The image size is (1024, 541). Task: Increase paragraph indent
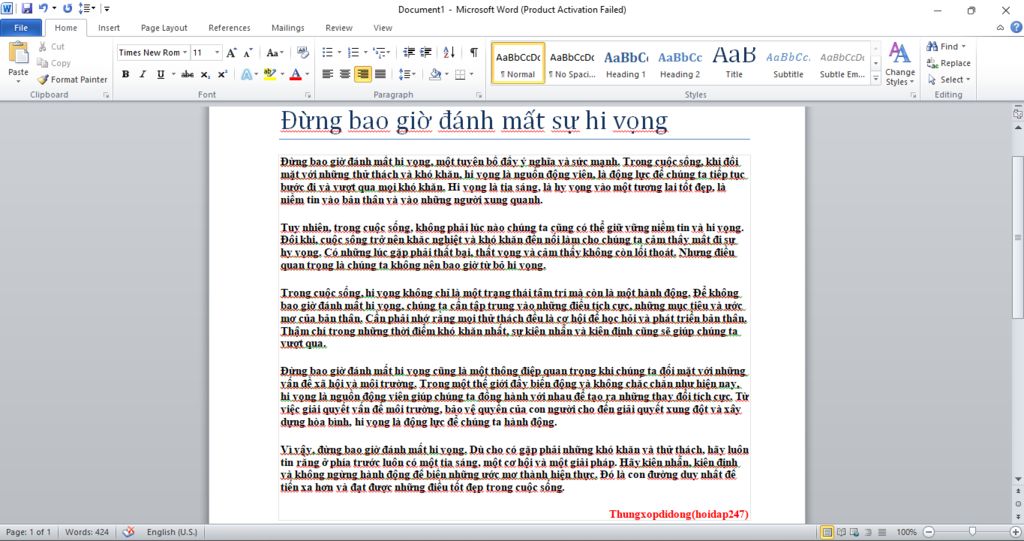point(426,52)
